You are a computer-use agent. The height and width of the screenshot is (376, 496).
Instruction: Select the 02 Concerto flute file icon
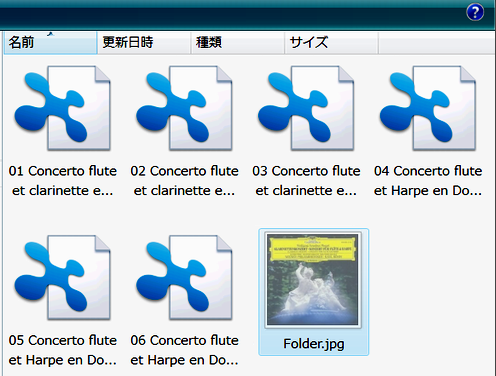coord(184,108)
